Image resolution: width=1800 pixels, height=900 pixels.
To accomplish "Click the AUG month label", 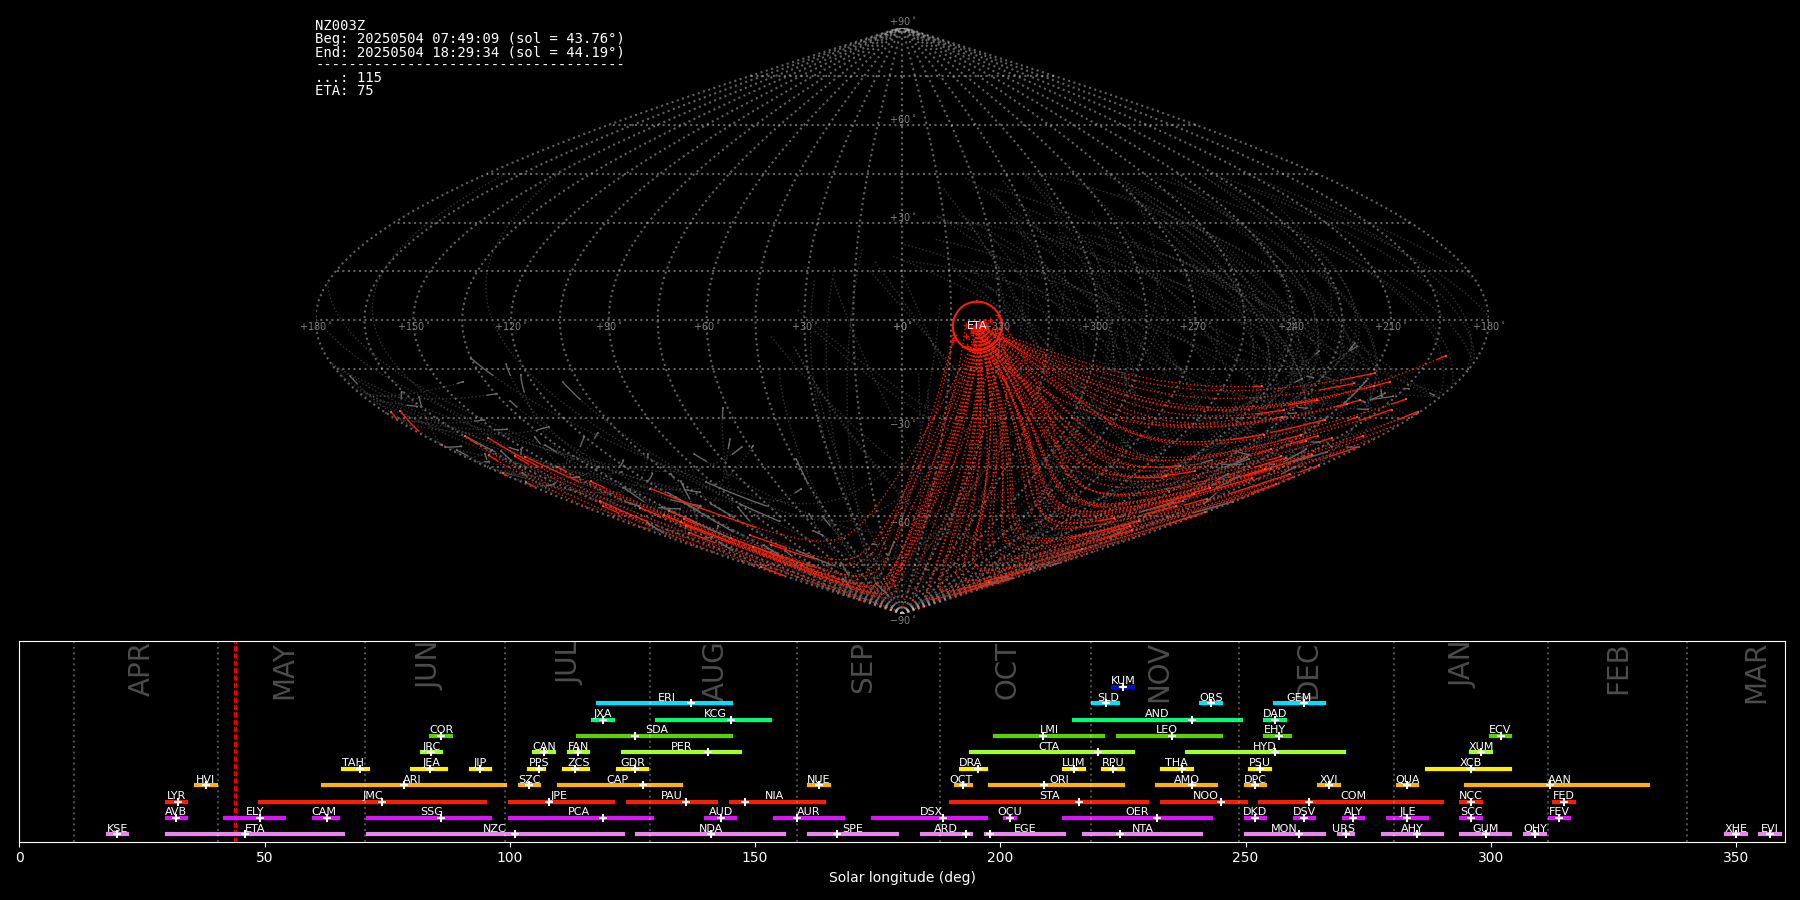I will tap(712, 672).
